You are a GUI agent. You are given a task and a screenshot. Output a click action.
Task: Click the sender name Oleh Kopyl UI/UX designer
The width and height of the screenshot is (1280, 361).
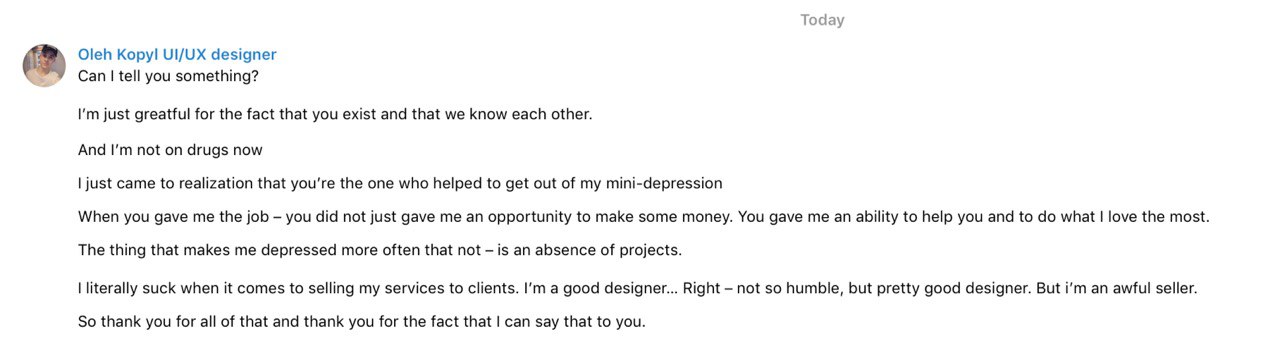tap(177, 55)
